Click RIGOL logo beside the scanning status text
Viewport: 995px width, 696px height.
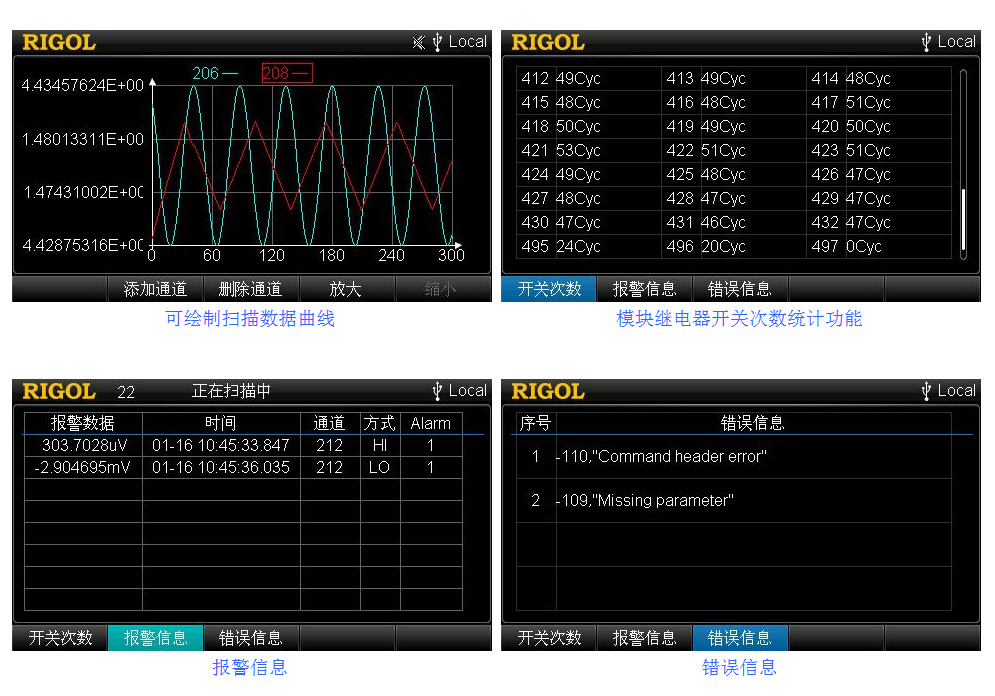point(59,391)
